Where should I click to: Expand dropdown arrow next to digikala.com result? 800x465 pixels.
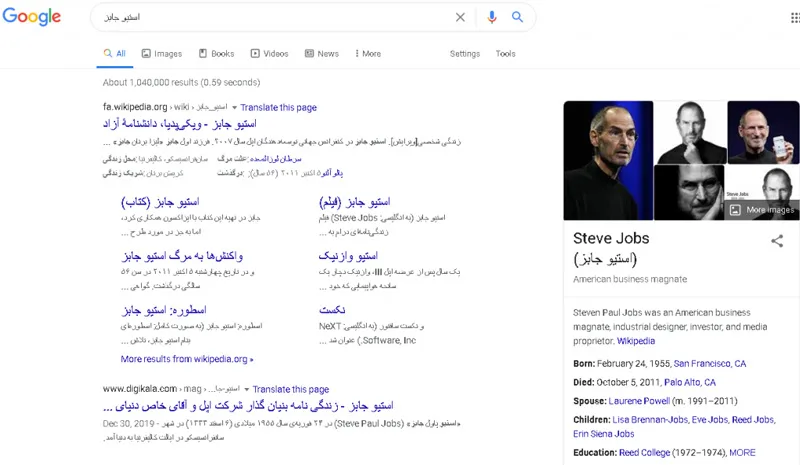[x=246, y=389]
